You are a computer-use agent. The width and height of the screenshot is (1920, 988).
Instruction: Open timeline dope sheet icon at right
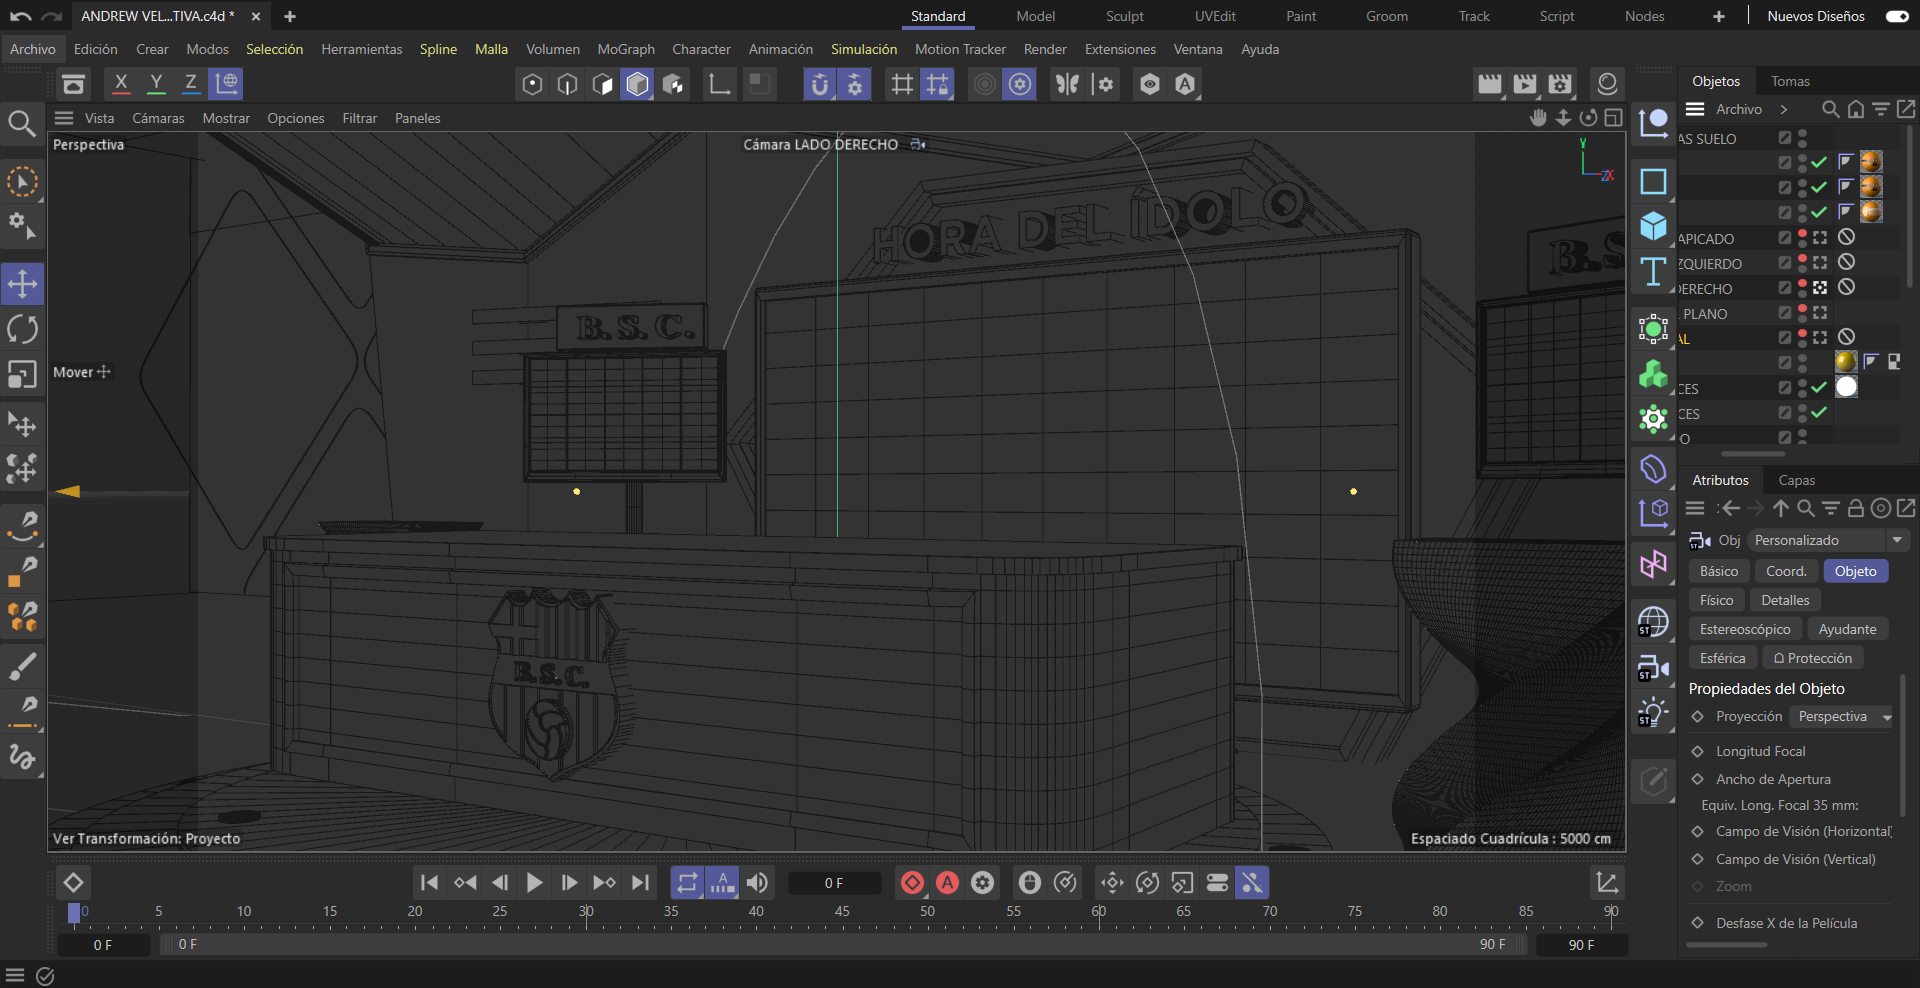1607,882
